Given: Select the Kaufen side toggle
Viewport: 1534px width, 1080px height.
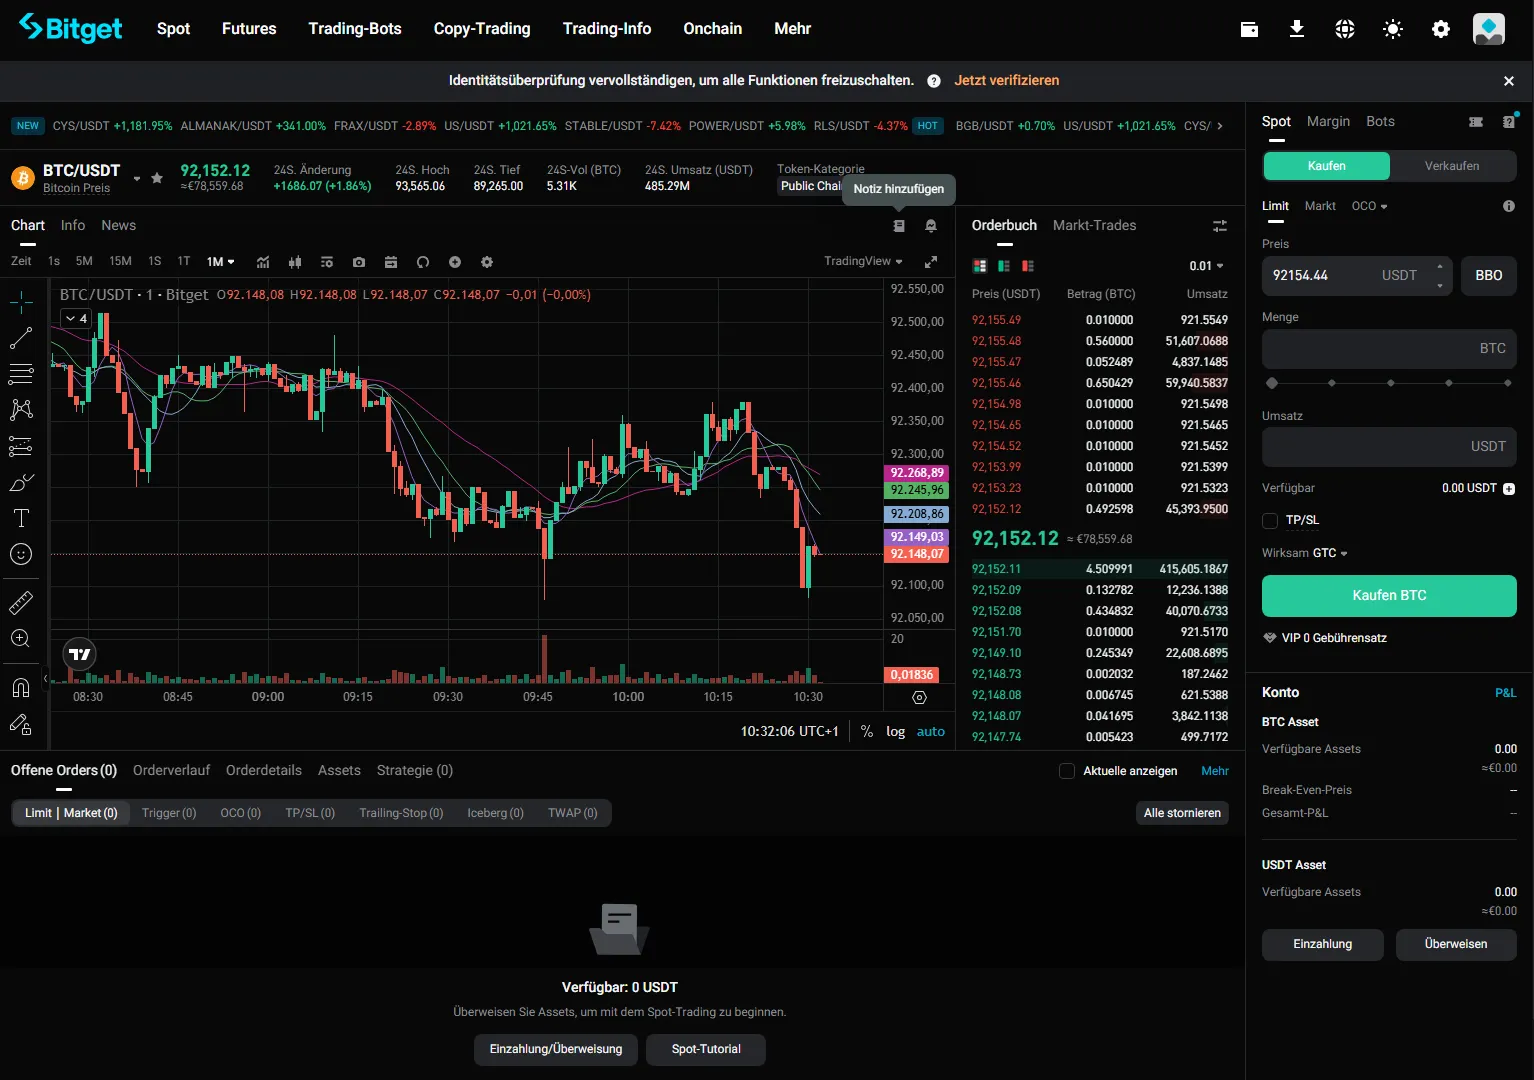Looking at the screenshot, I should (x=1327, y=166).
